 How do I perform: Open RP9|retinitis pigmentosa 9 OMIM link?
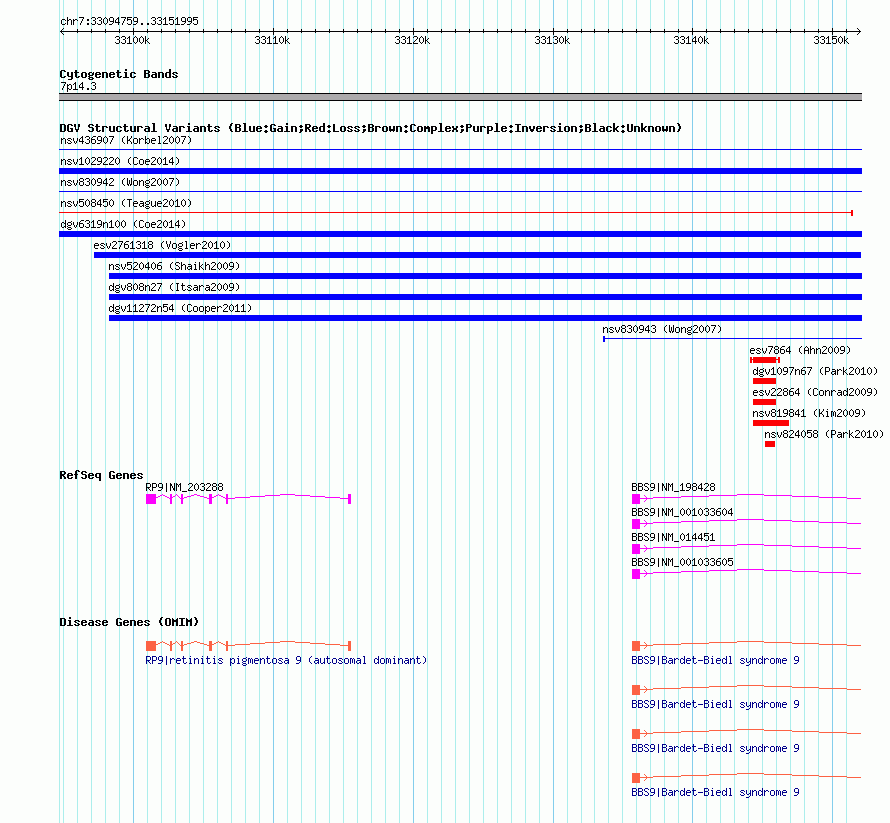286,660
